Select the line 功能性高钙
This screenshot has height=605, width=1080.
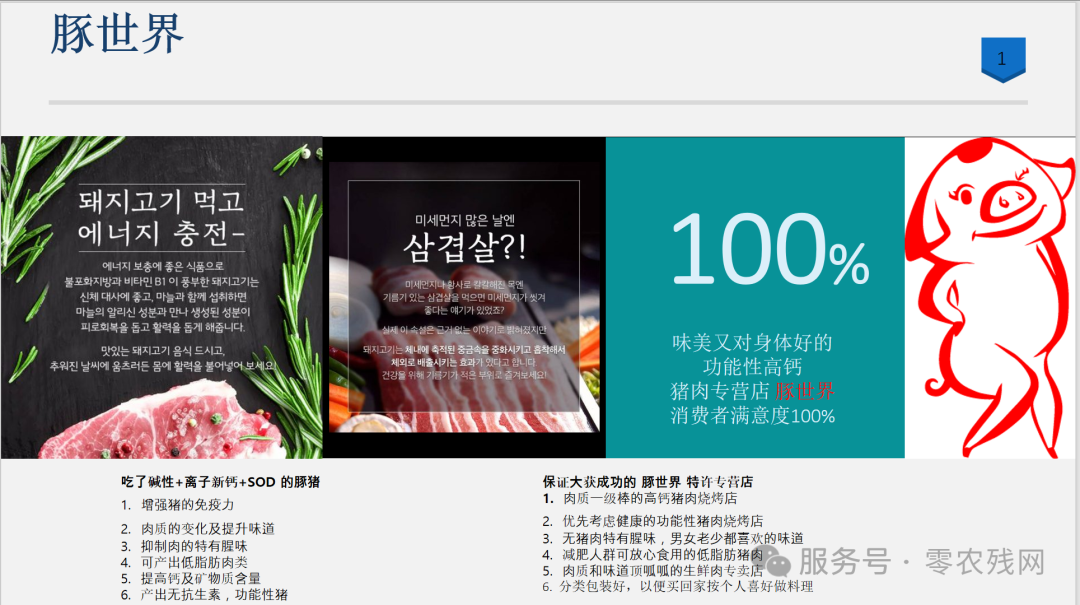click(752, 367)
